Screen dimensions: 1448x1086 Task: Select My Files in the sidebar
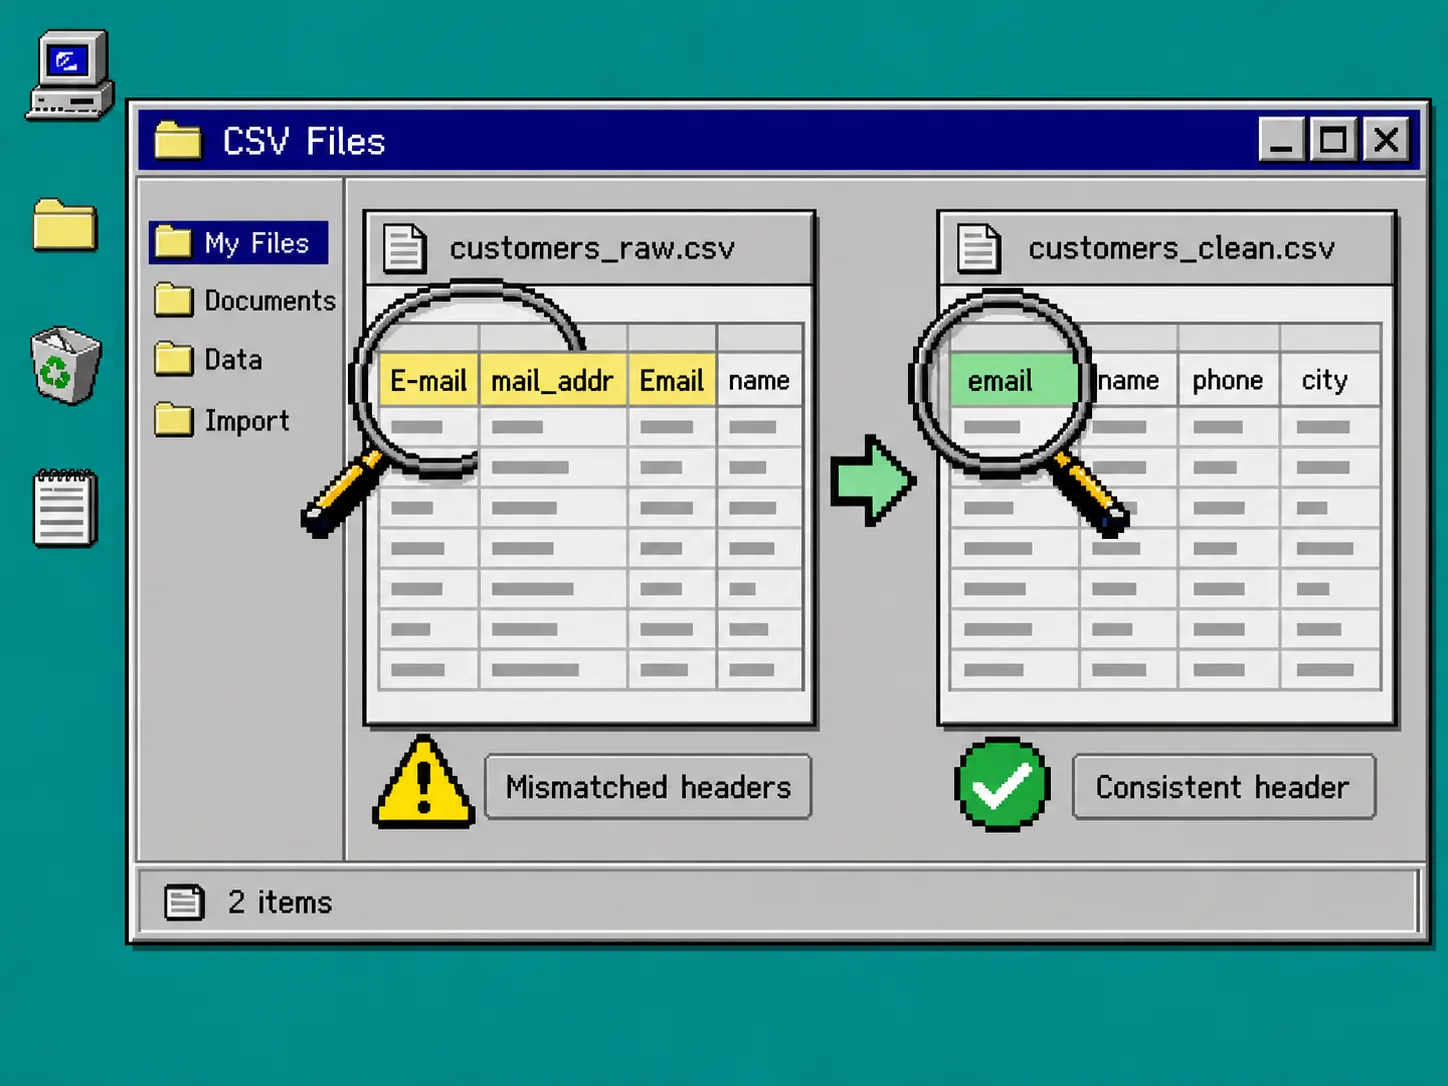click(239, 243)
